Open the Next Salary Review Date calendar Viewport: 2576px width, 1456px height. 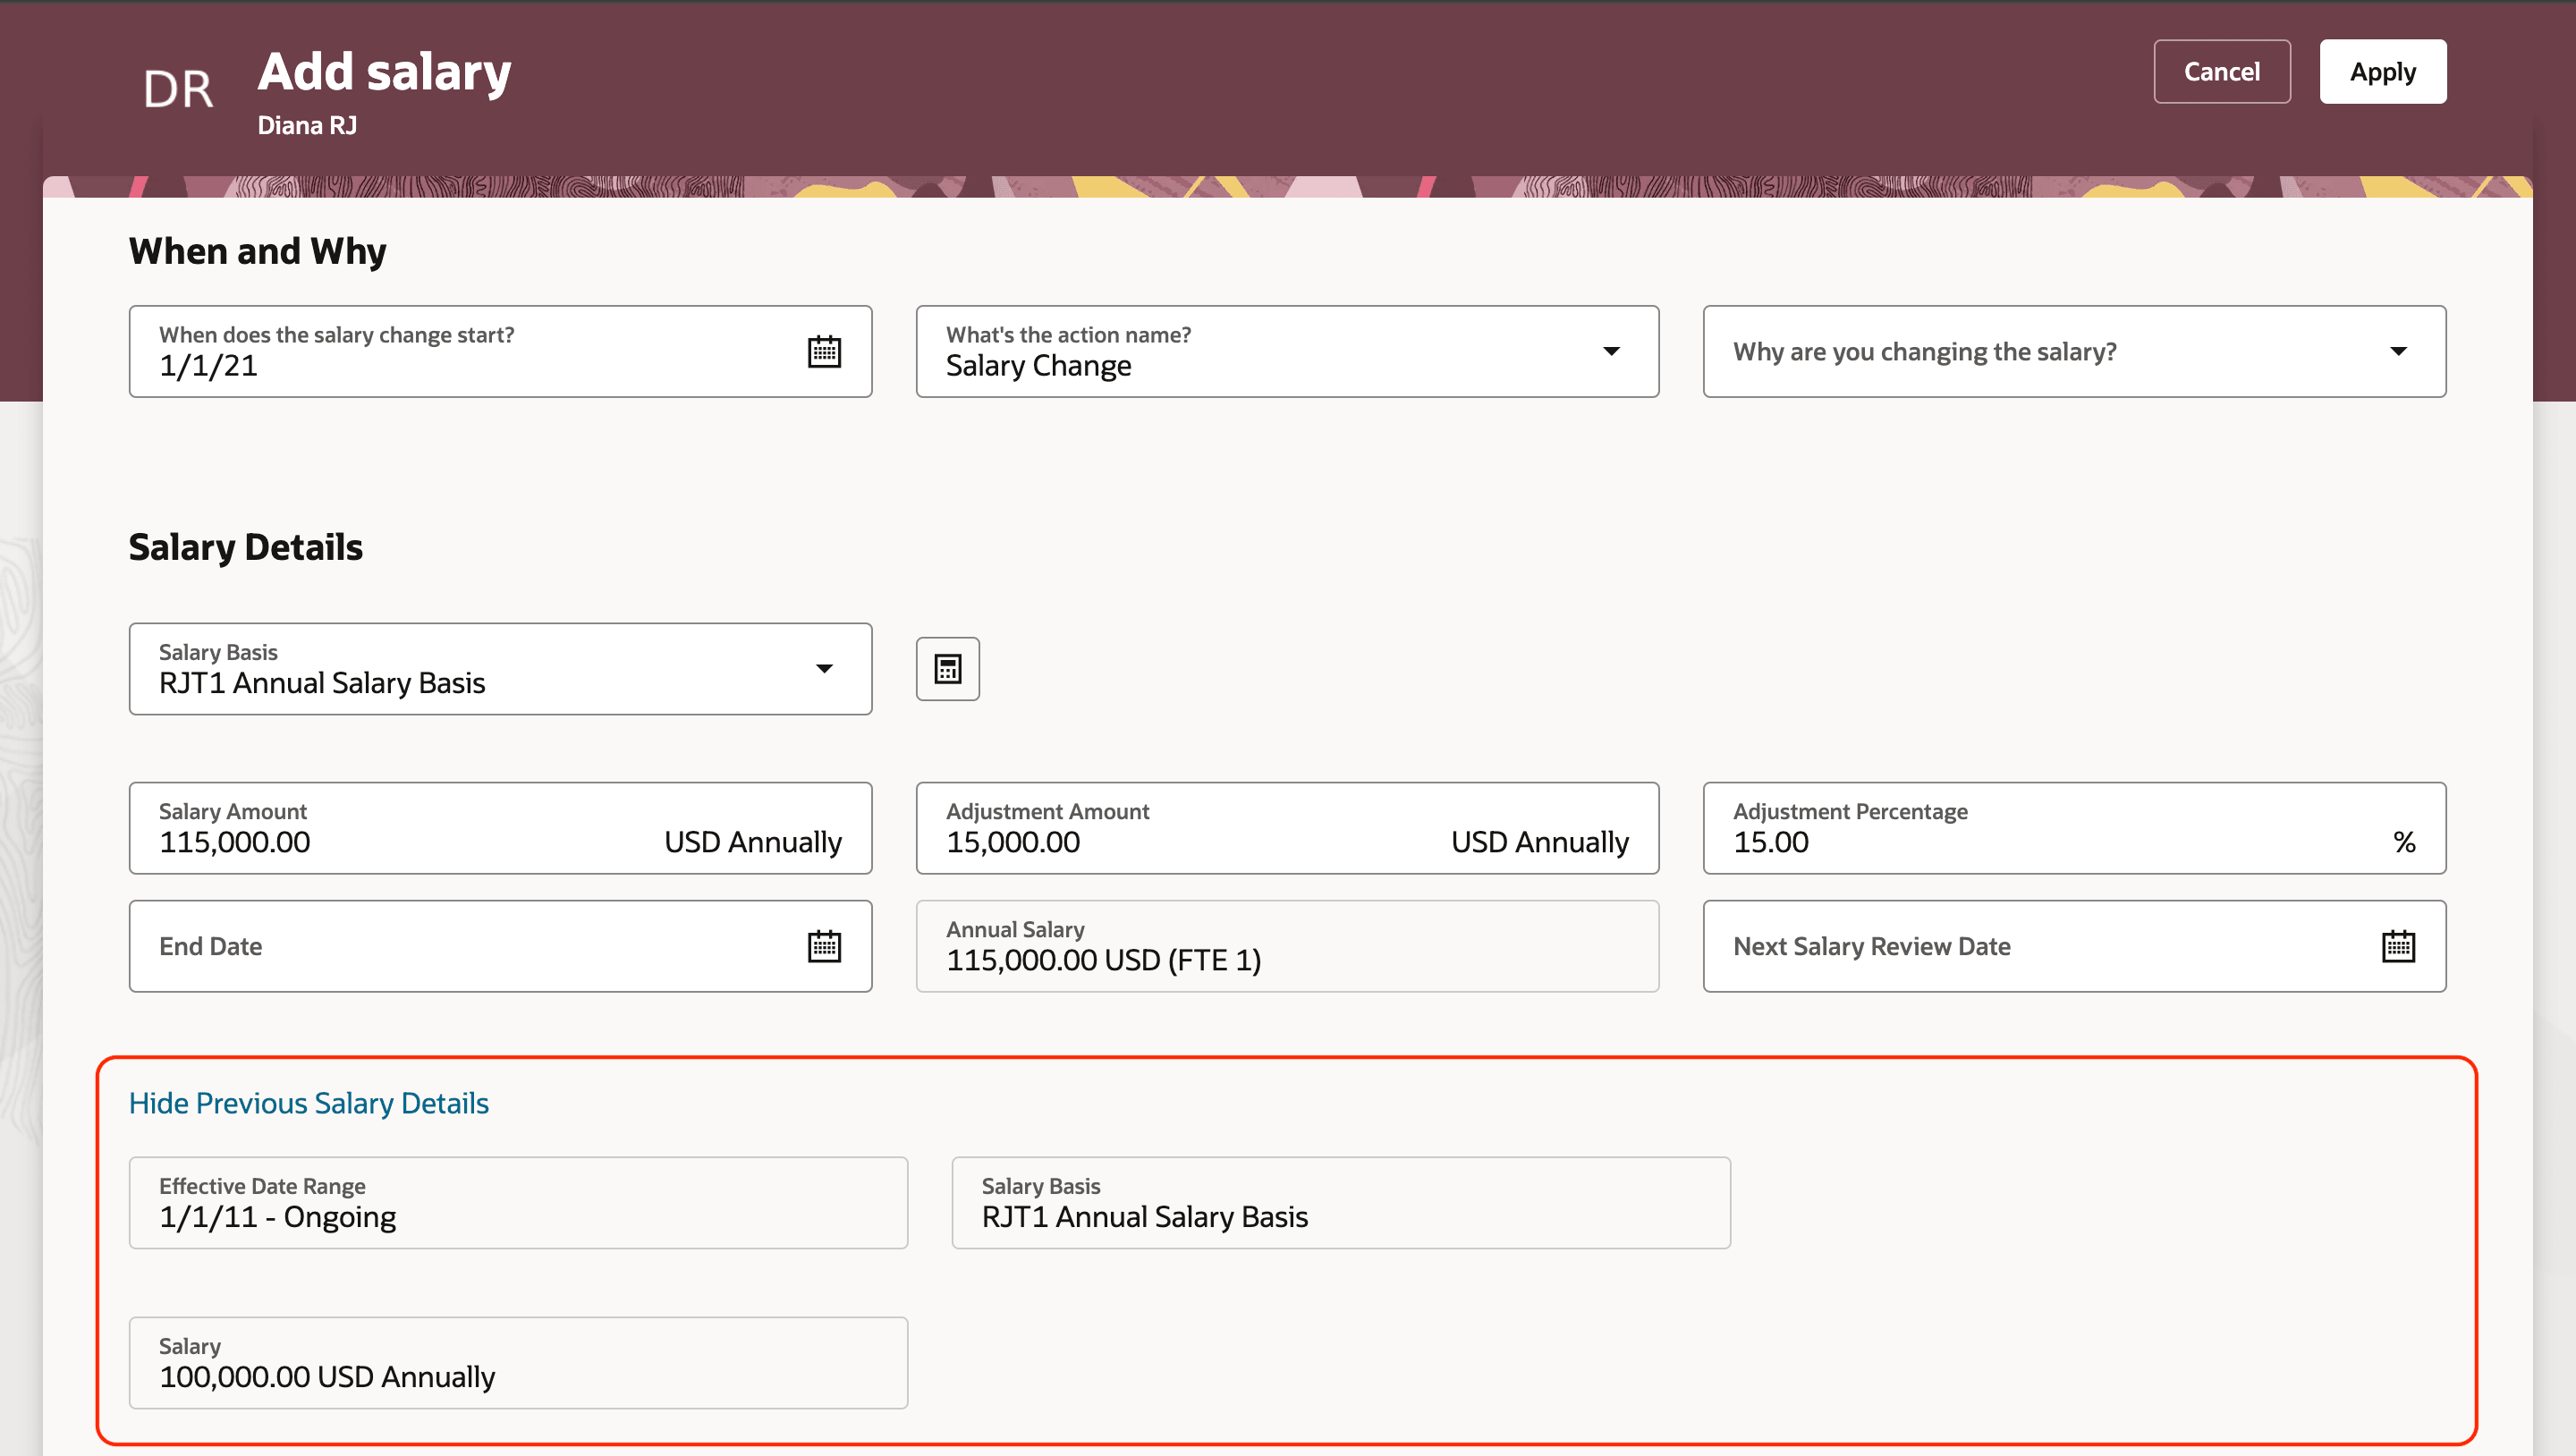point(2397,944)
